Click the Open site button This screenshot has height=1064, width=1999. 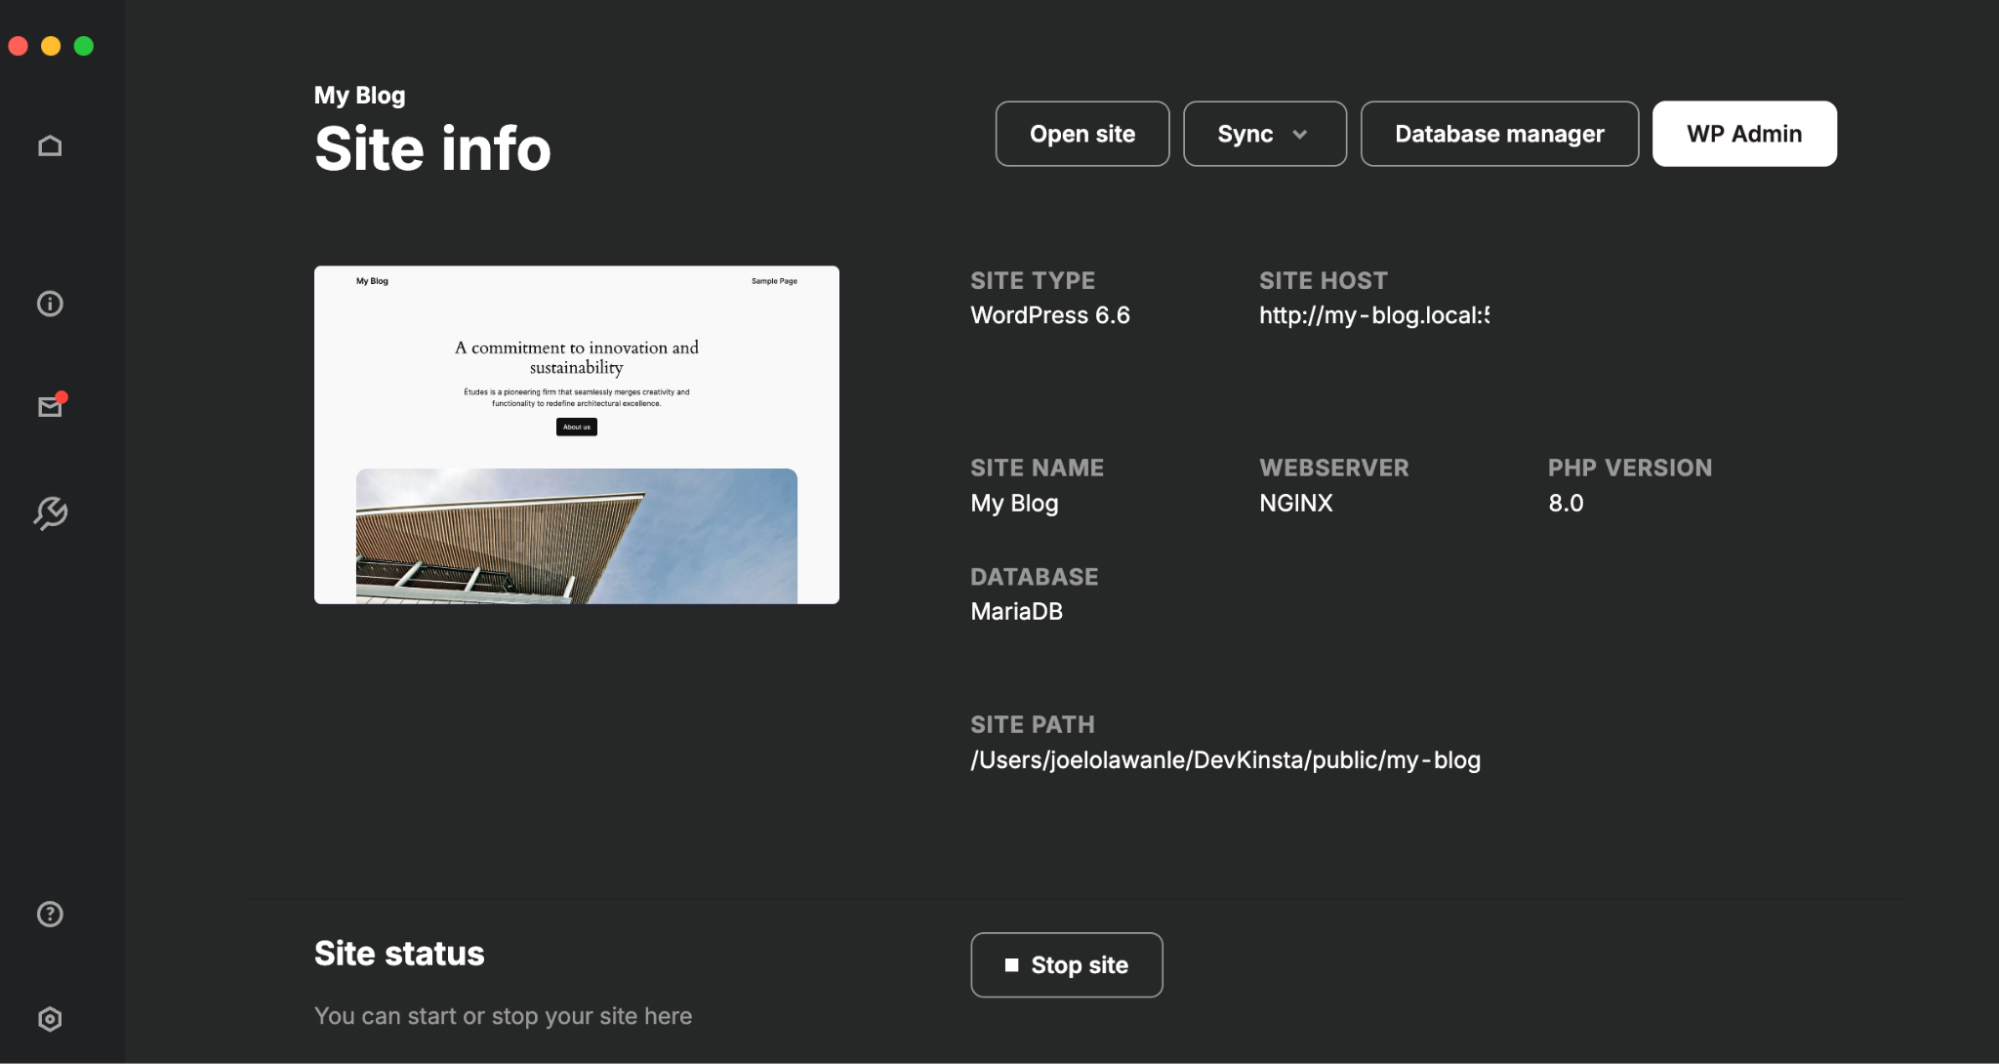coord(1081,133)
